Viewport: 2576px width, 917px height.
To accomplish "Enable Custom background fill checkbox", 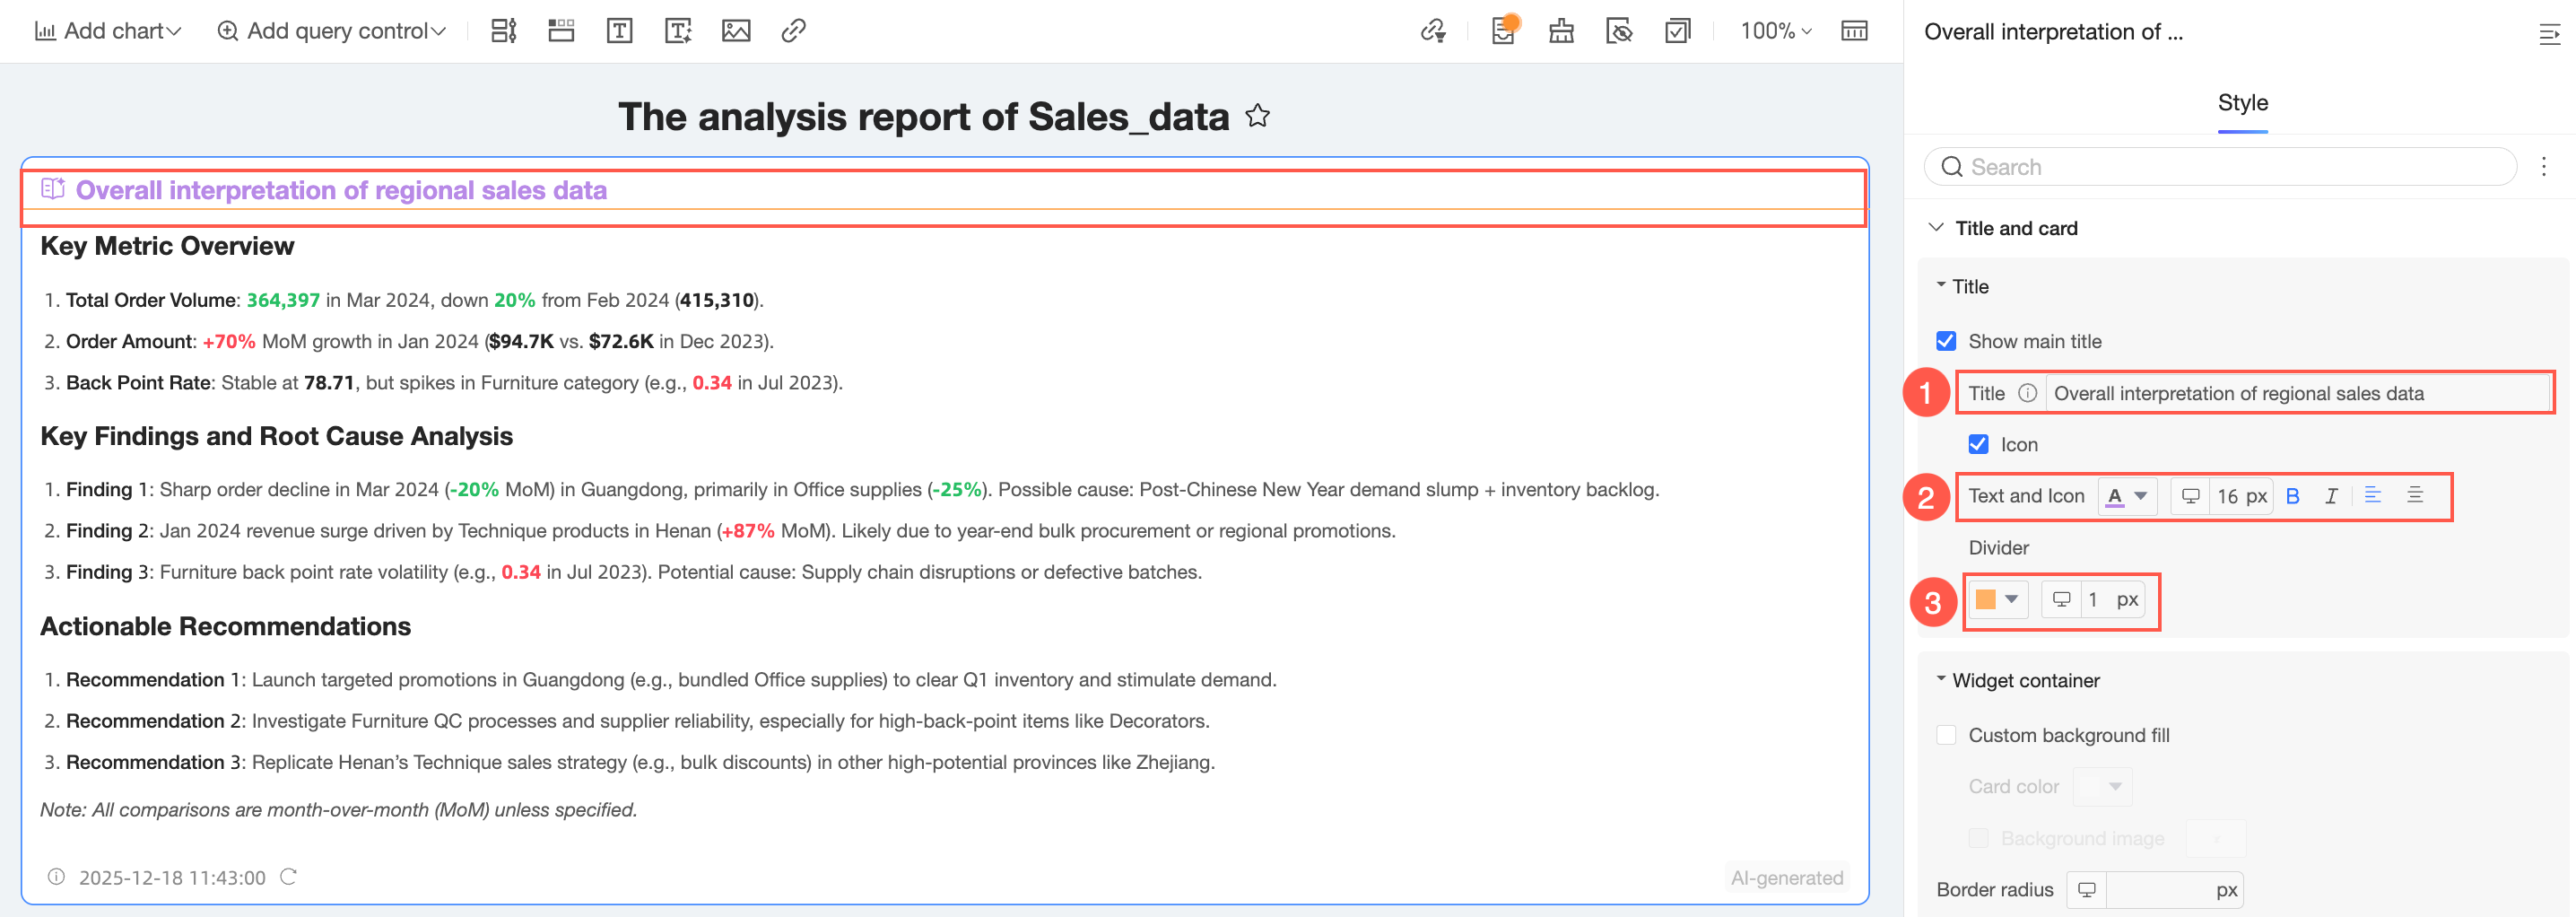I will point(1946,735).
